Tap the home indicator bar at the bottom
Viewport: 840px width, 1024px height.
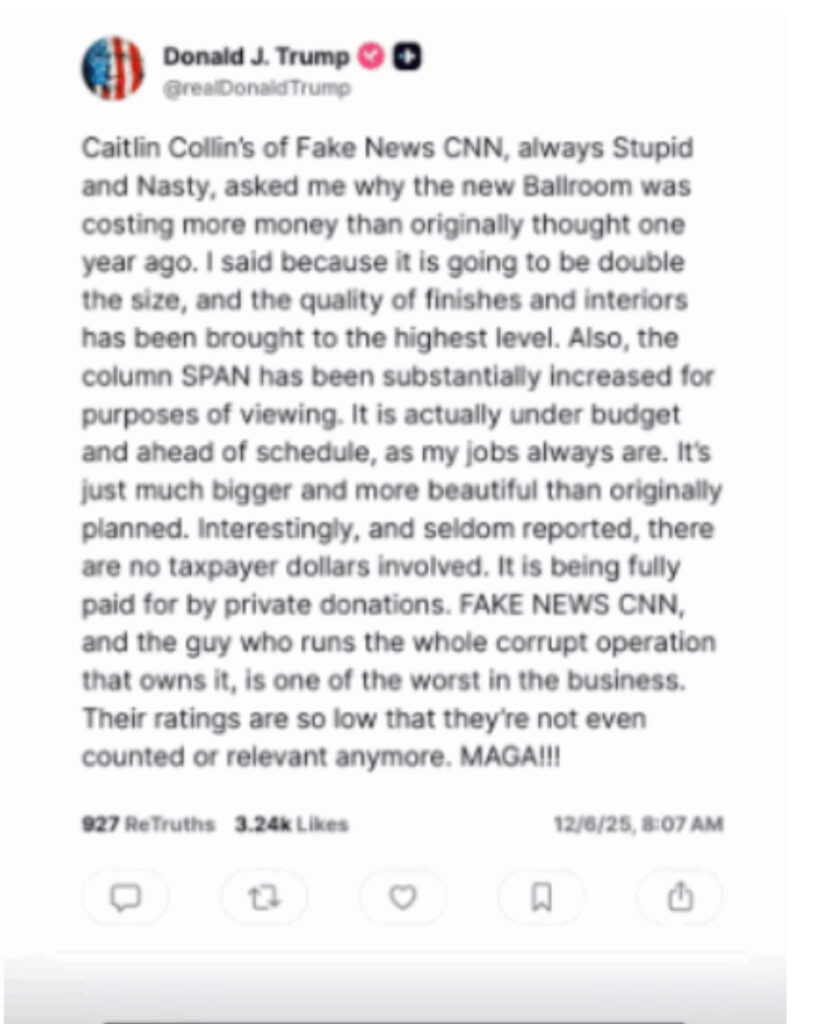click(x=395, y=1019)
